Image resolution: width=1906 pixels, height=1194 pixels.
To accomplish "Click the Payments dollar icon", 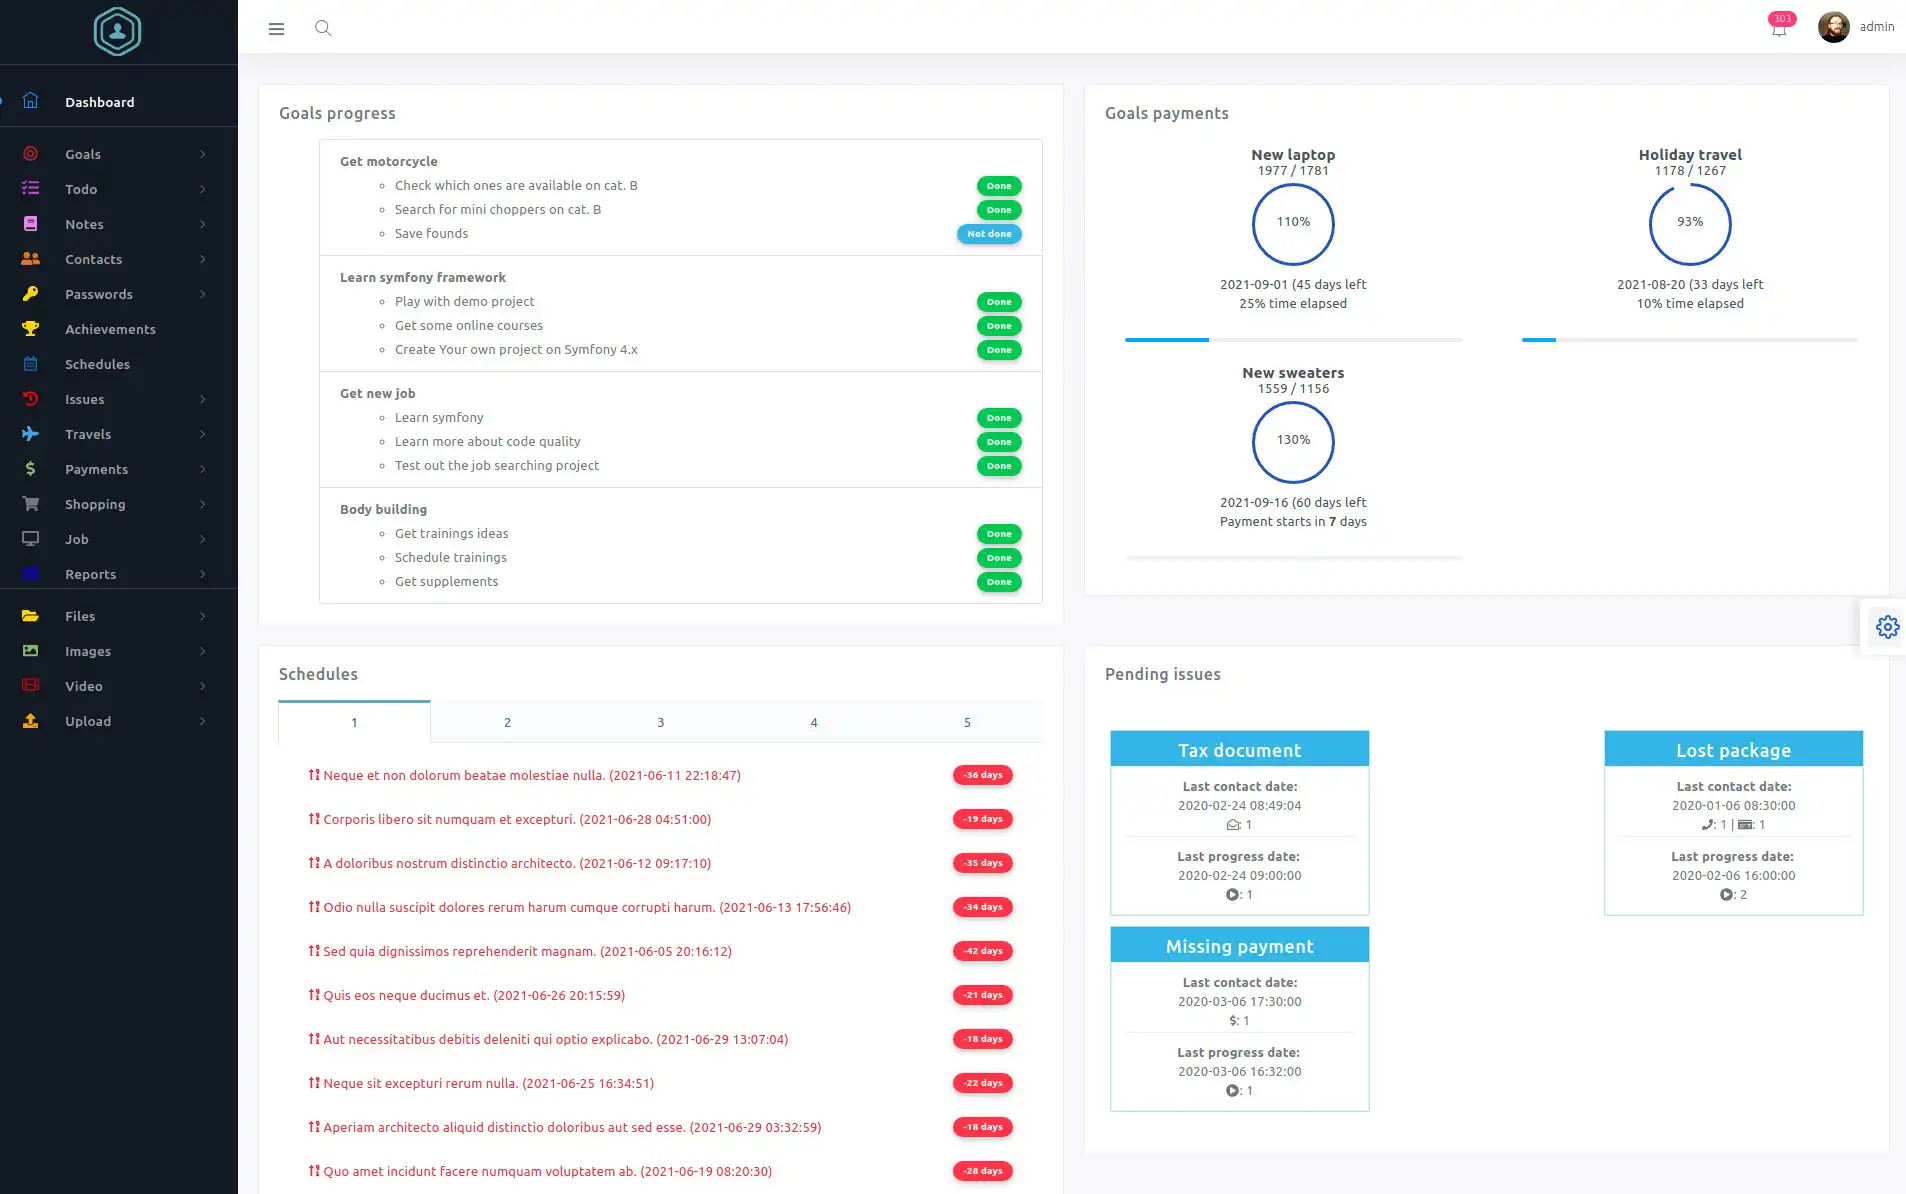I will (31, 469).
